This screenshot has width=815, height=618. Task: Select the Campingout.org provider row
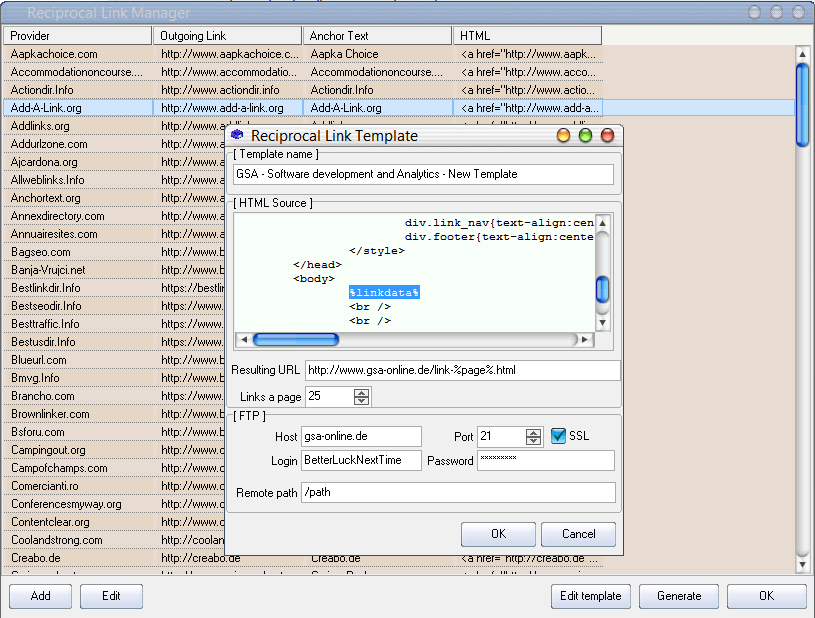78,450
